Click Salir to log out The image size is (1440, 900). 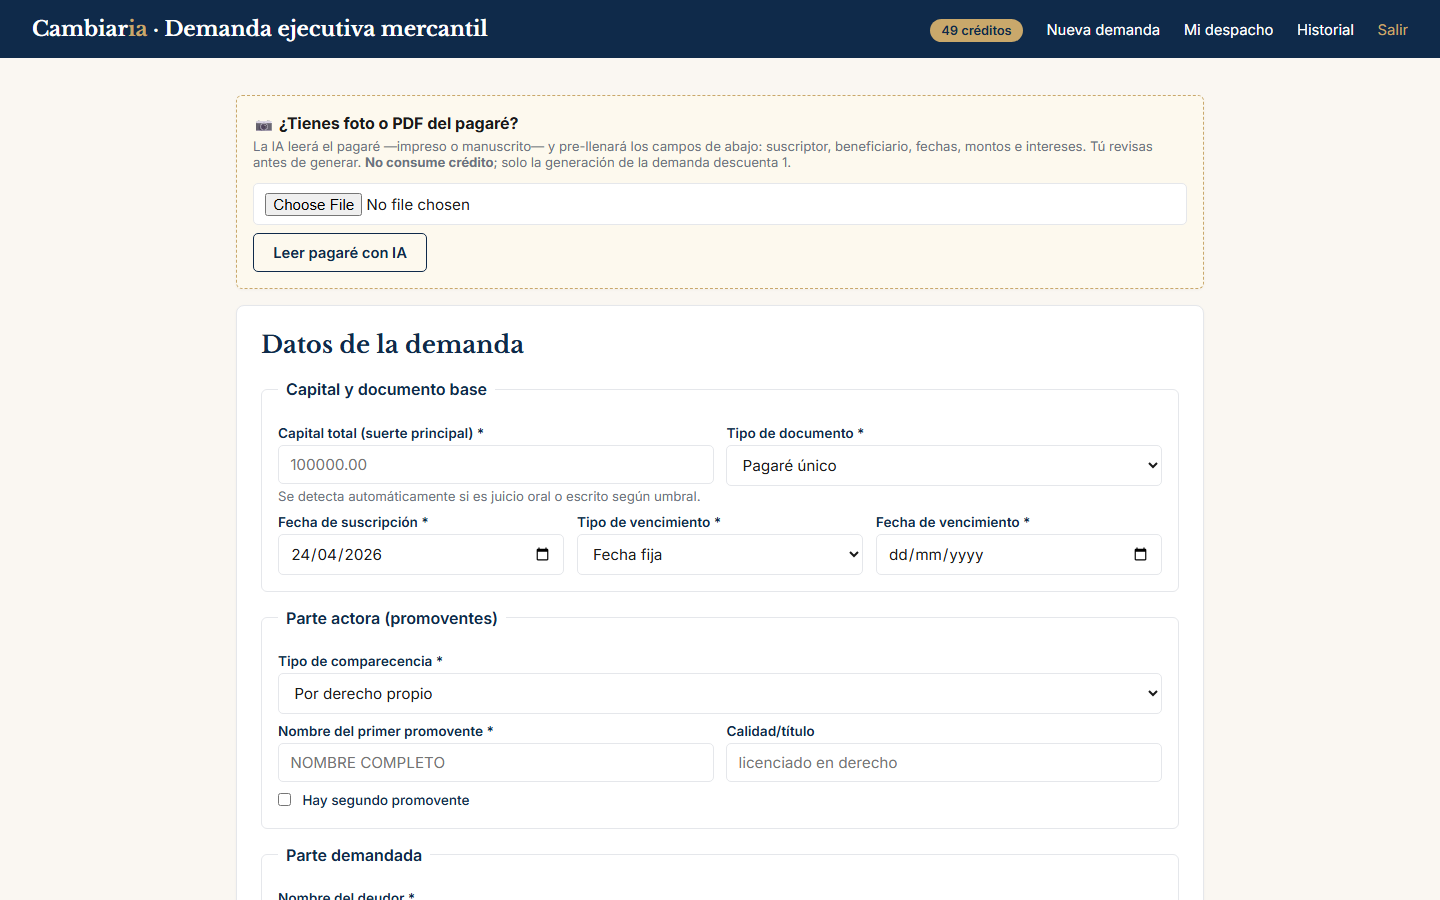pyautogui.click(x=1392, y=30)
